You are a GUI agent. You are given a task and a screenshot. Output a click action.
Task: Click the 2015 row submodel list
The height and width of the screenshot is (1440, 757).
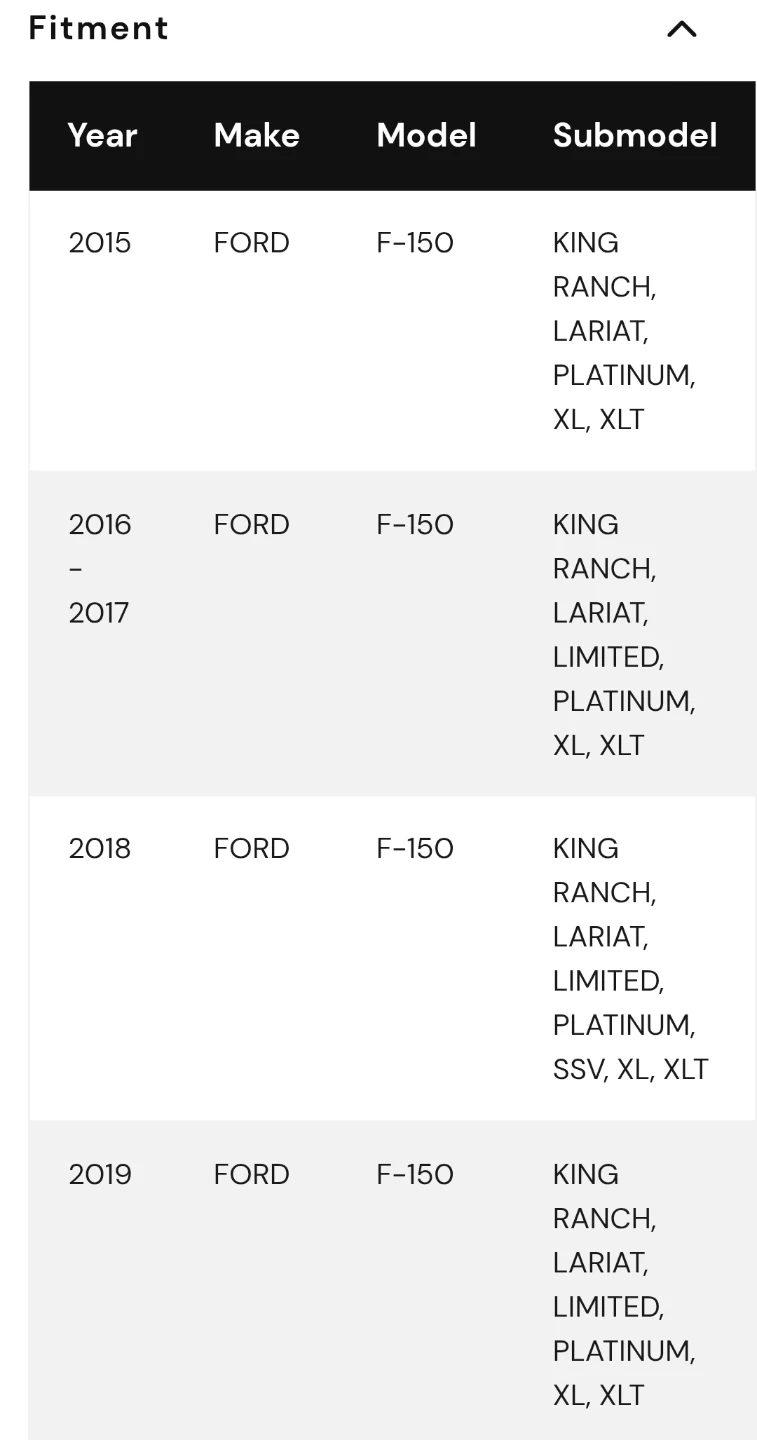coord(623,331)
